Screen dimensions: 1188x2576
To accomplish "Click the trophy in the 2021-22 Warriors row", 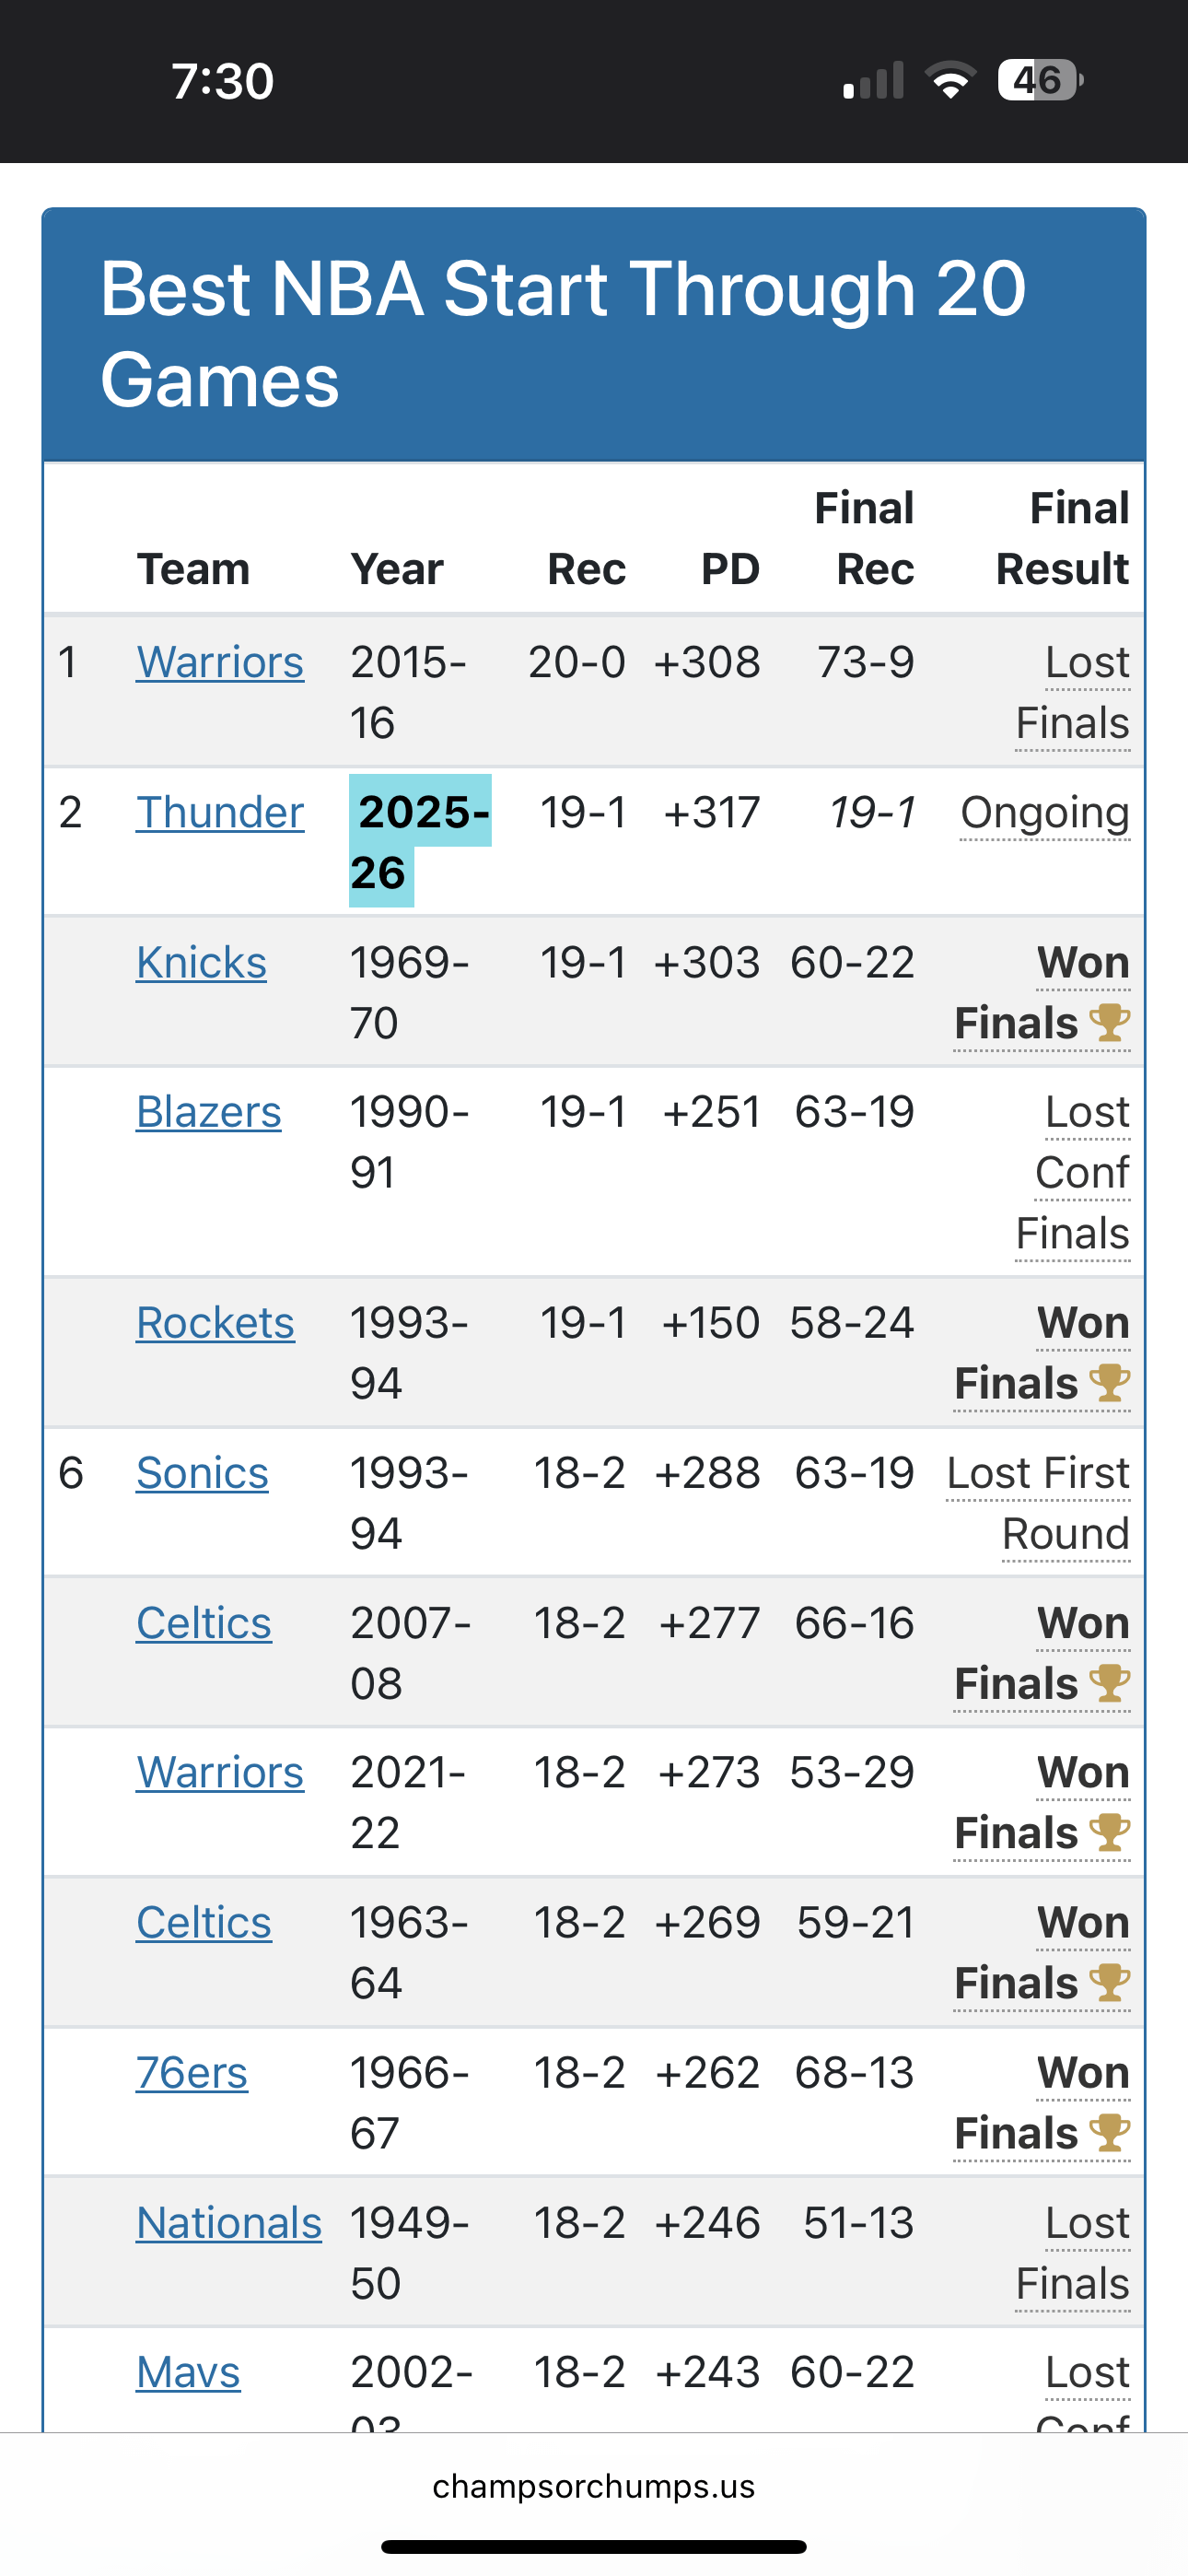I will 1109,1833.
